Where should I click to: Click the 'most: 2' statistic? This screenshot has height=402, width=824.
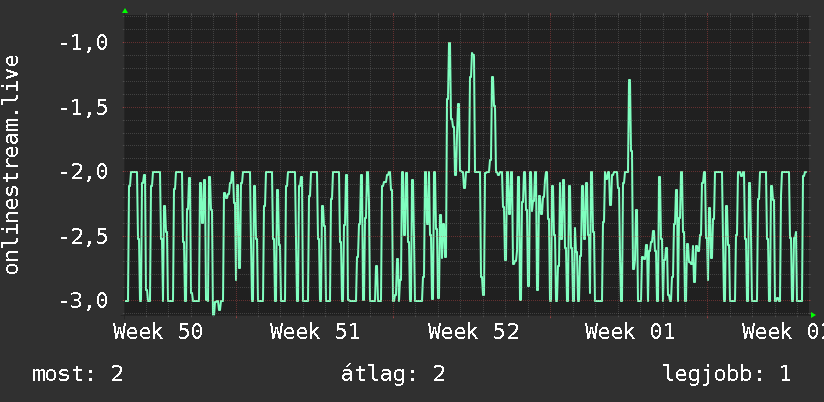pos(78,374)
